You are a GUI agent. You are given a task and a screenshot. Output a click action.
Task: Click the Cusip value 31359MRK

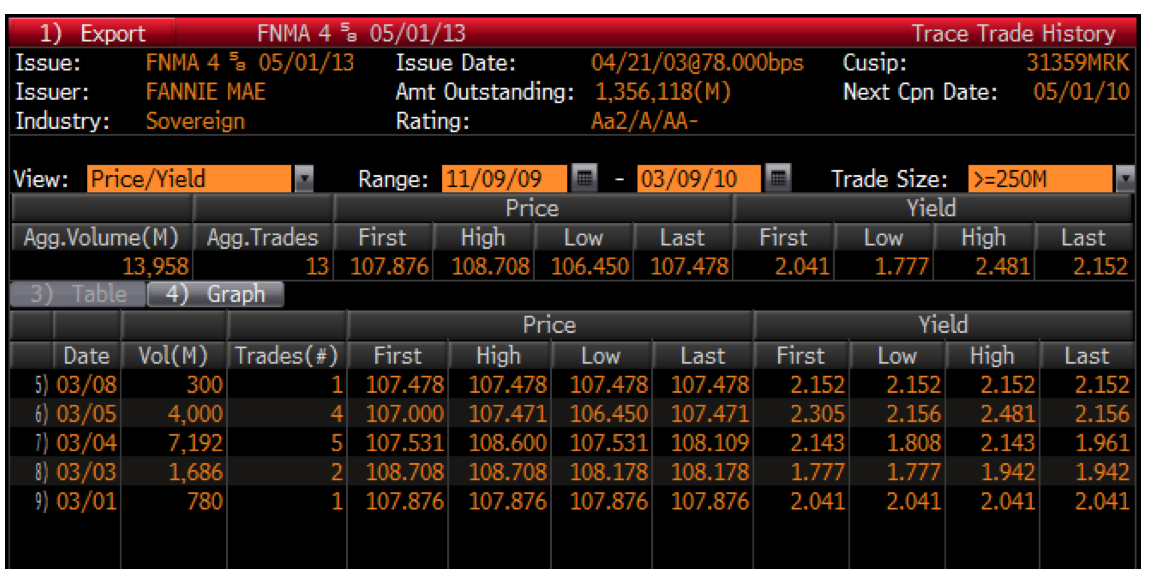click(1078, 63)
